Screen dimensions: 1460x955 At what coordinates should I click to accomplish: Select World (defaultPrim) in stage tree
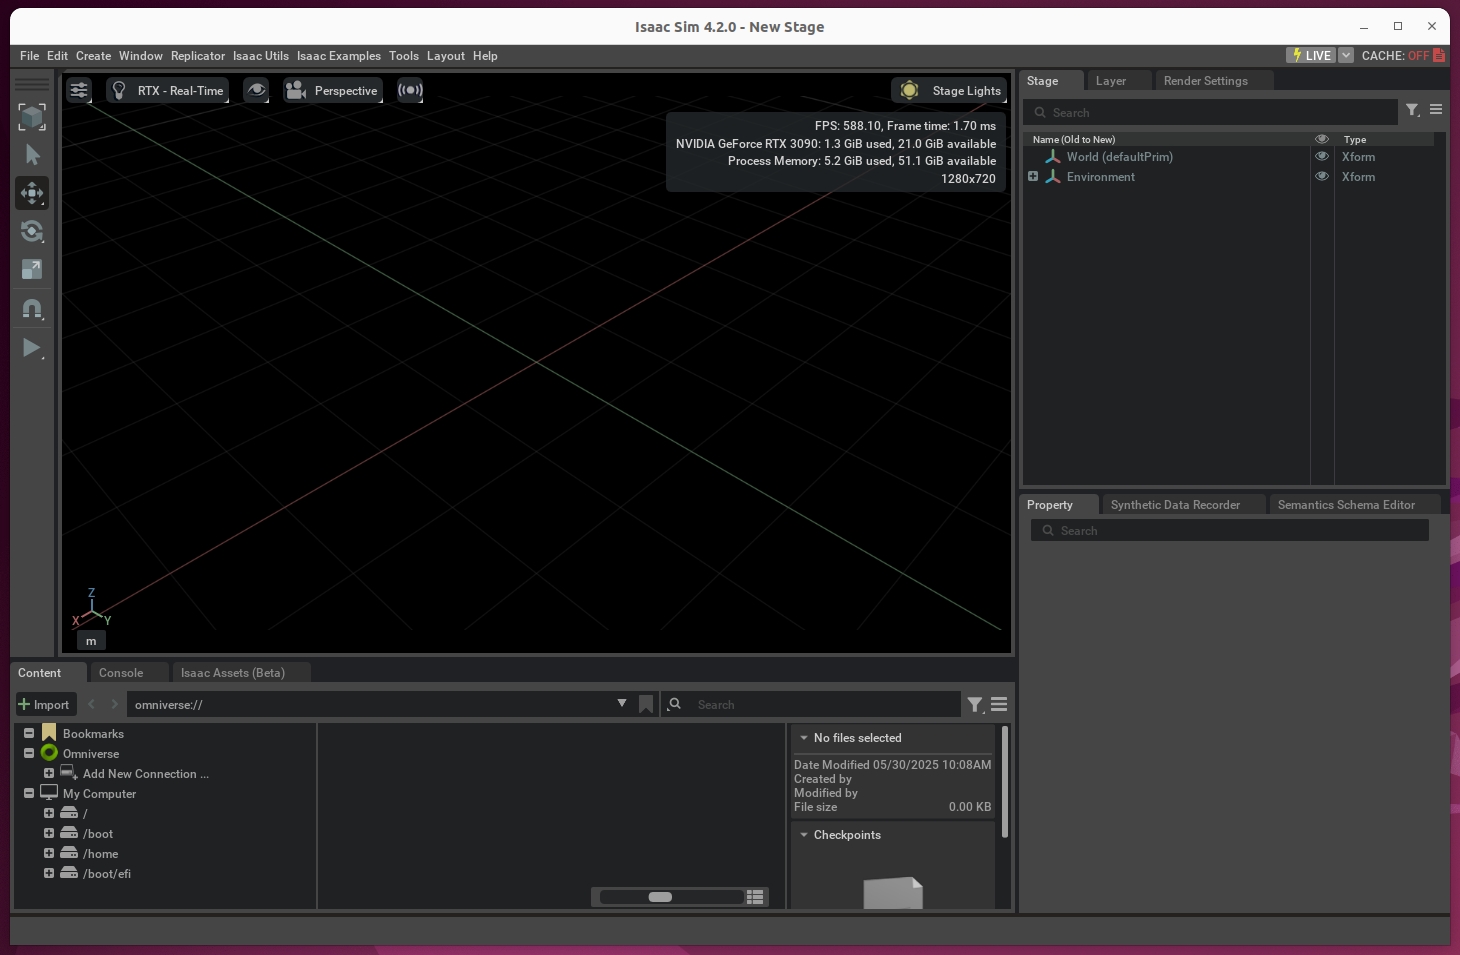pyautogui.click(x=1119, y=157)
